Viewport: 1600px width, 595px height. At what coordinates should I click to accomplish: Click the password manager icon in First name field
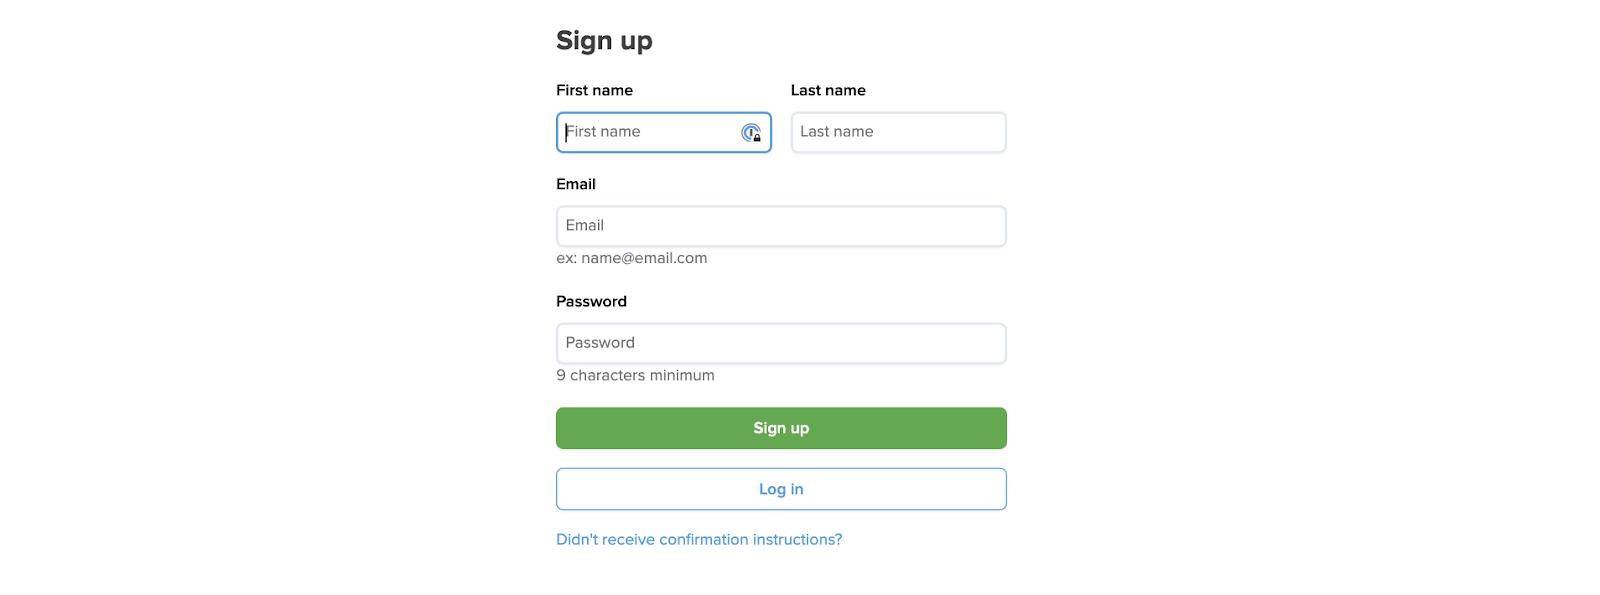click(751, 133)
